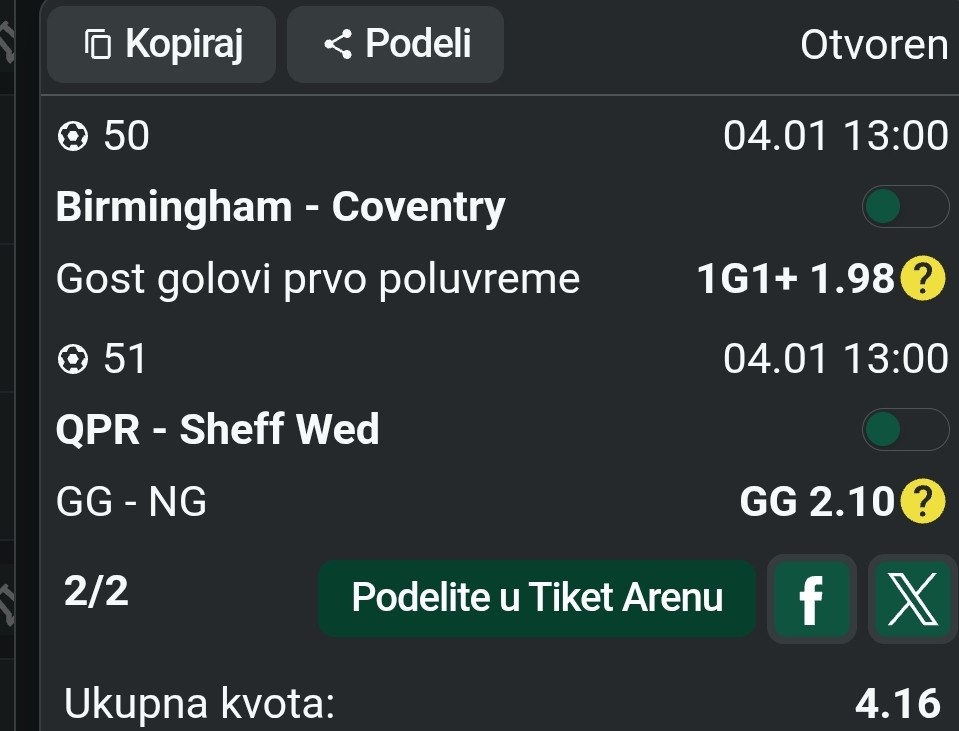Click the soccer ball icon beside number 51

coord(73,360)
